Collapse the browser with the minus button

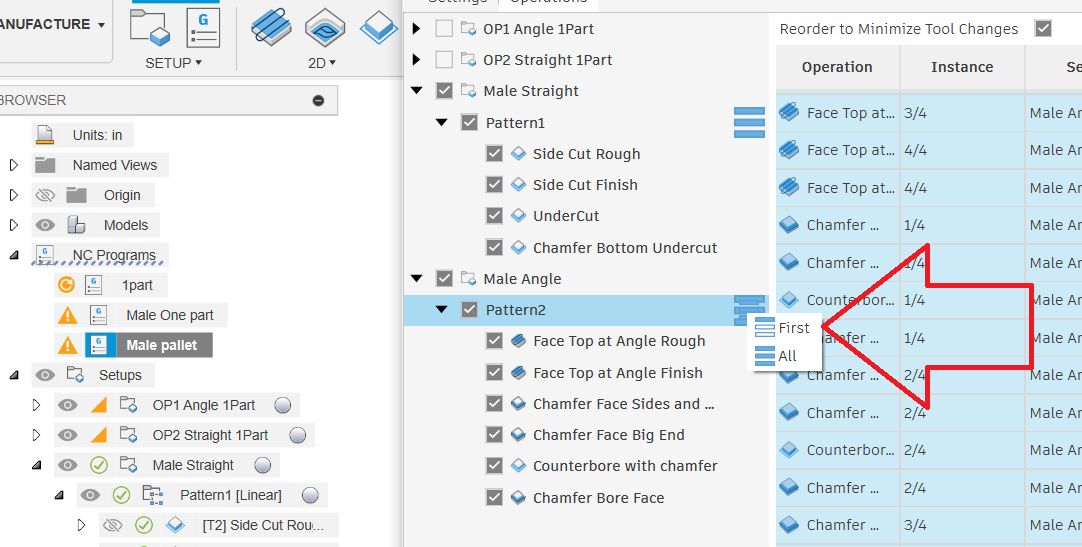[318, 100]
